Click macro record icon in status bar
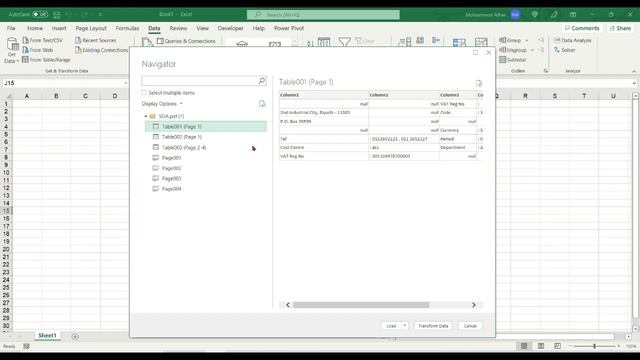 (x=27, y=346)
